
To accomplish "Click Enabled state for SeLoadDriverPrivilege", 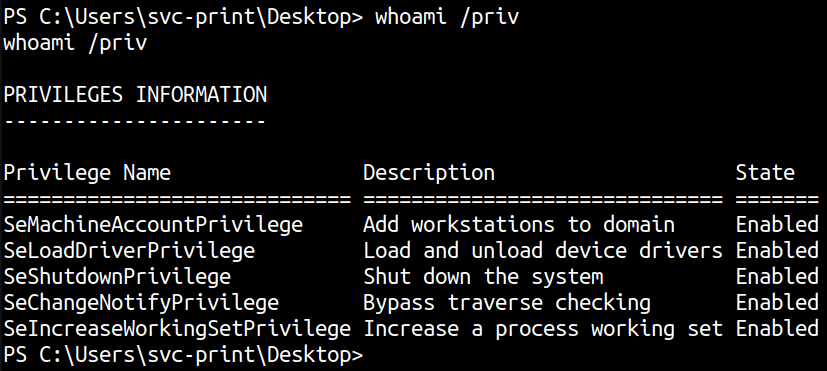I will click(777, 251).
